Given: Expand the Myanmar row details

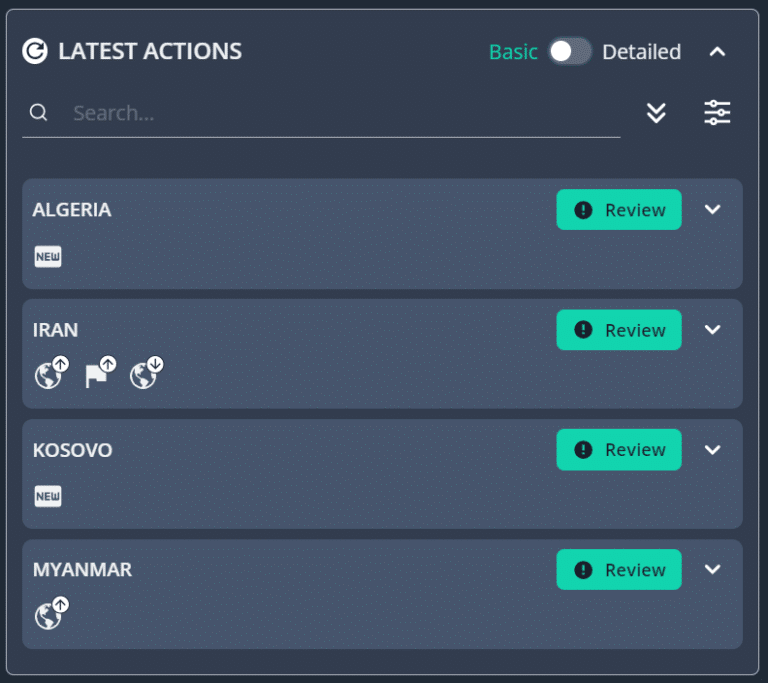Looking at the screenshot, I should 712,569.
